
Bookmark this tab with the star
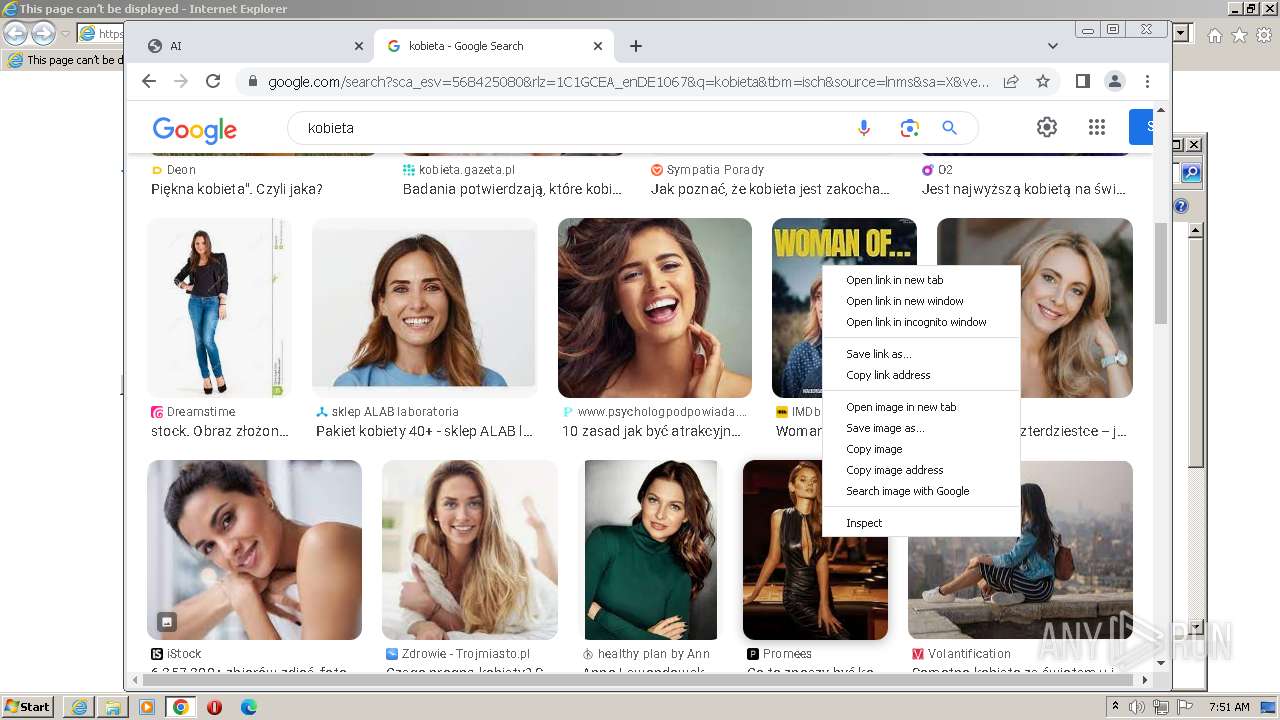click(x=1043, y=81)
